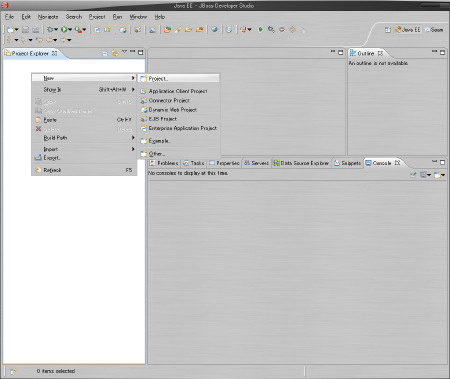Open the Search menu
The image size is (450, 379).
[74, 17]
